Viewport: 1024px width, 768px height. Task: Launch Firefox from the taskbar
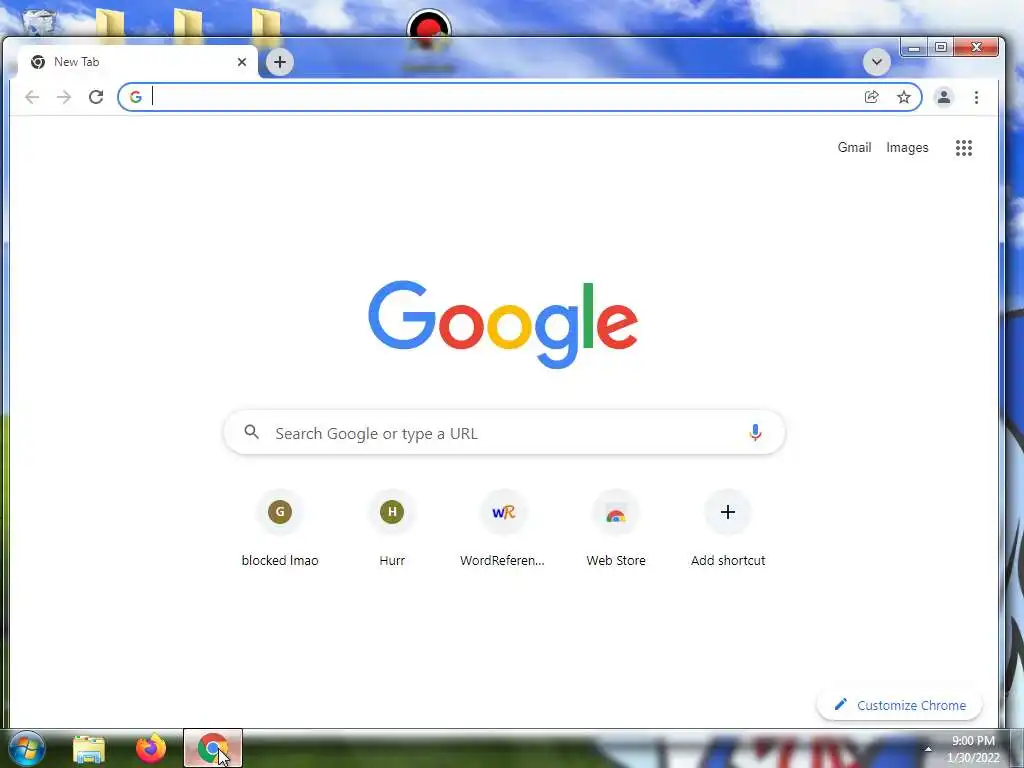coord(151,748)
